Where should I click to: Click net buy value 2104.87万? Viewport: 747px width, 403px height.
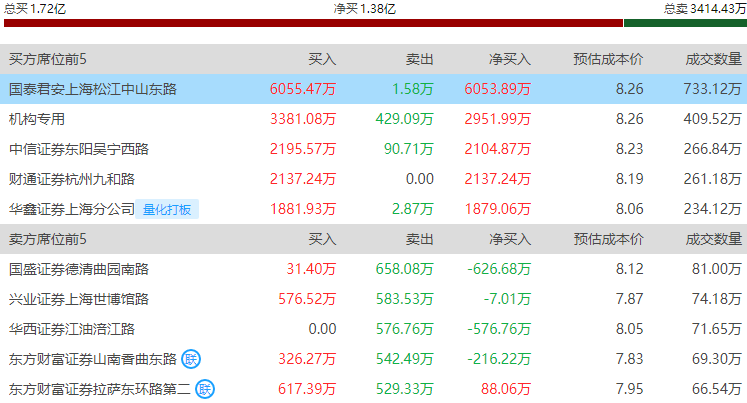tap(498, 149)
